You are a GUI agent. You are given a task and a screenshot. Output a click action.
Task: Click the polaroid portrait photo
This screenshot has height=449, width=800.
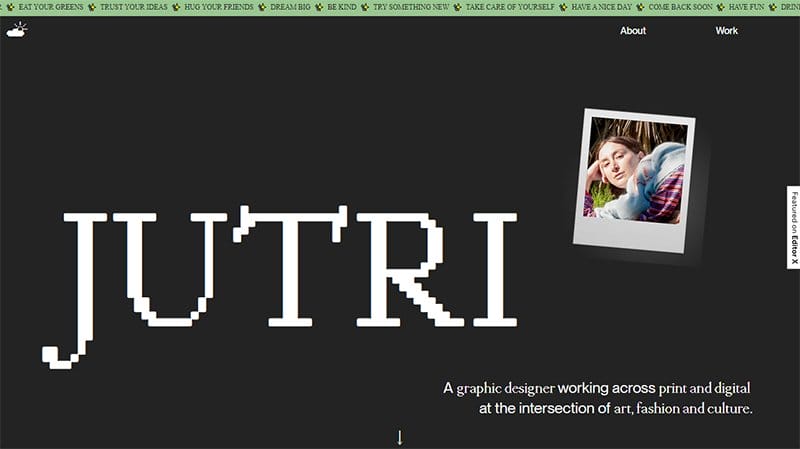click(634, 180)
